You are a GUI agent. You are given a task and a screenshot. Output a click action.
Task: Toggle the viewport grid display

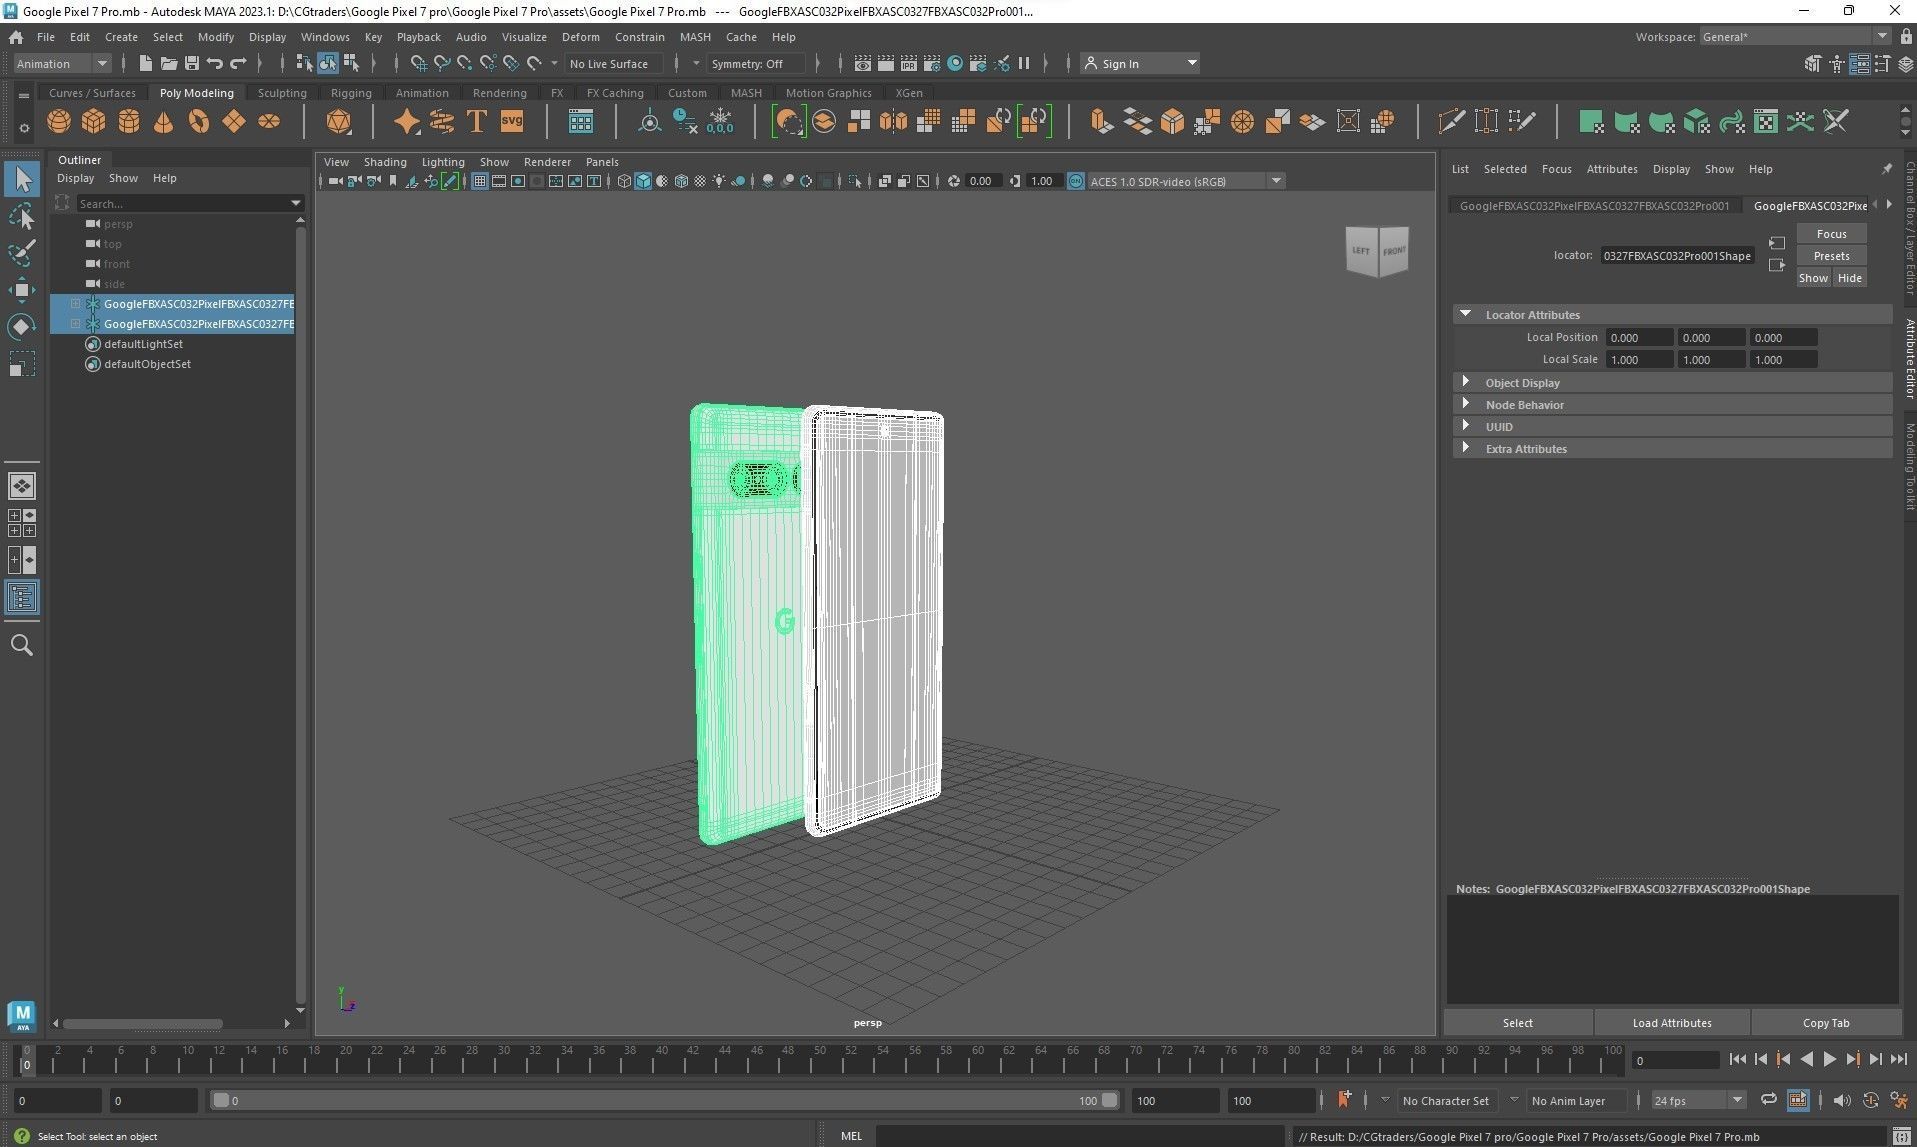click(x=480, y=181)
